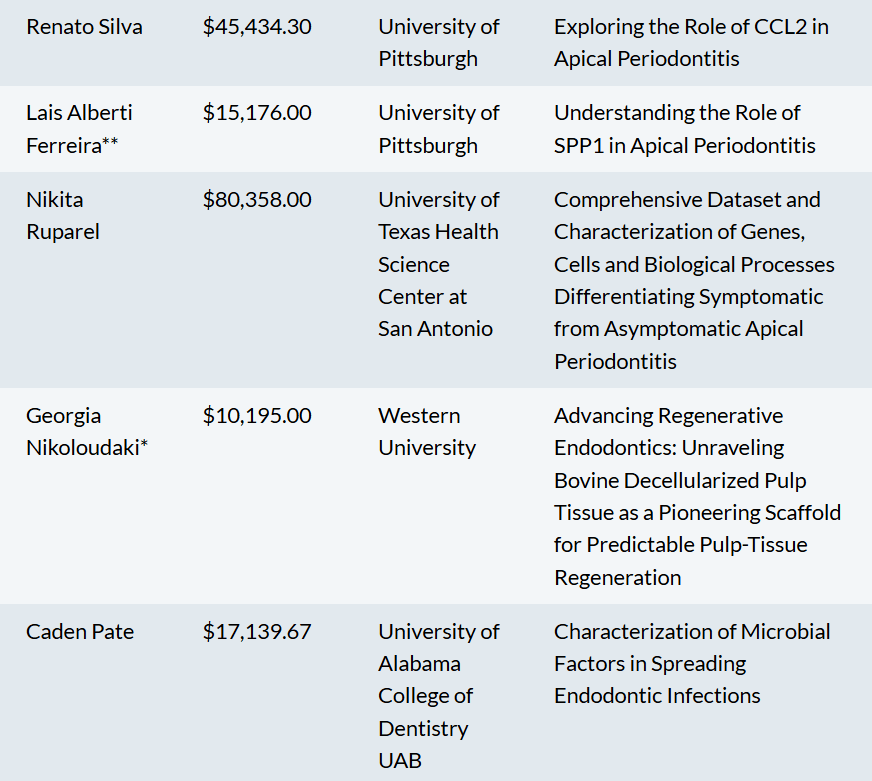Select the $15,176.00 award amount
872x781 pixels.
pos(257,113)
